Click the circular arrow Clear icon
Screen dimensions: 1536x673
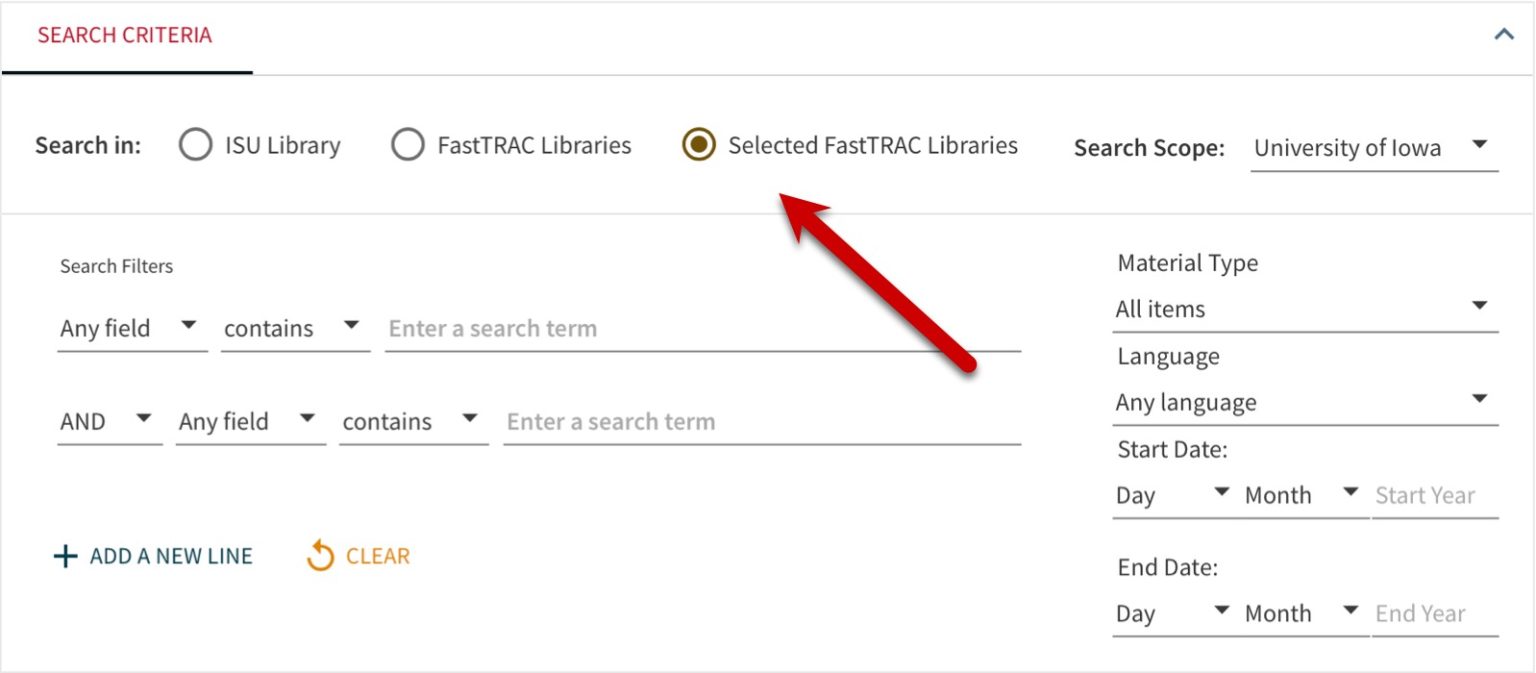(x=319, y=556)
